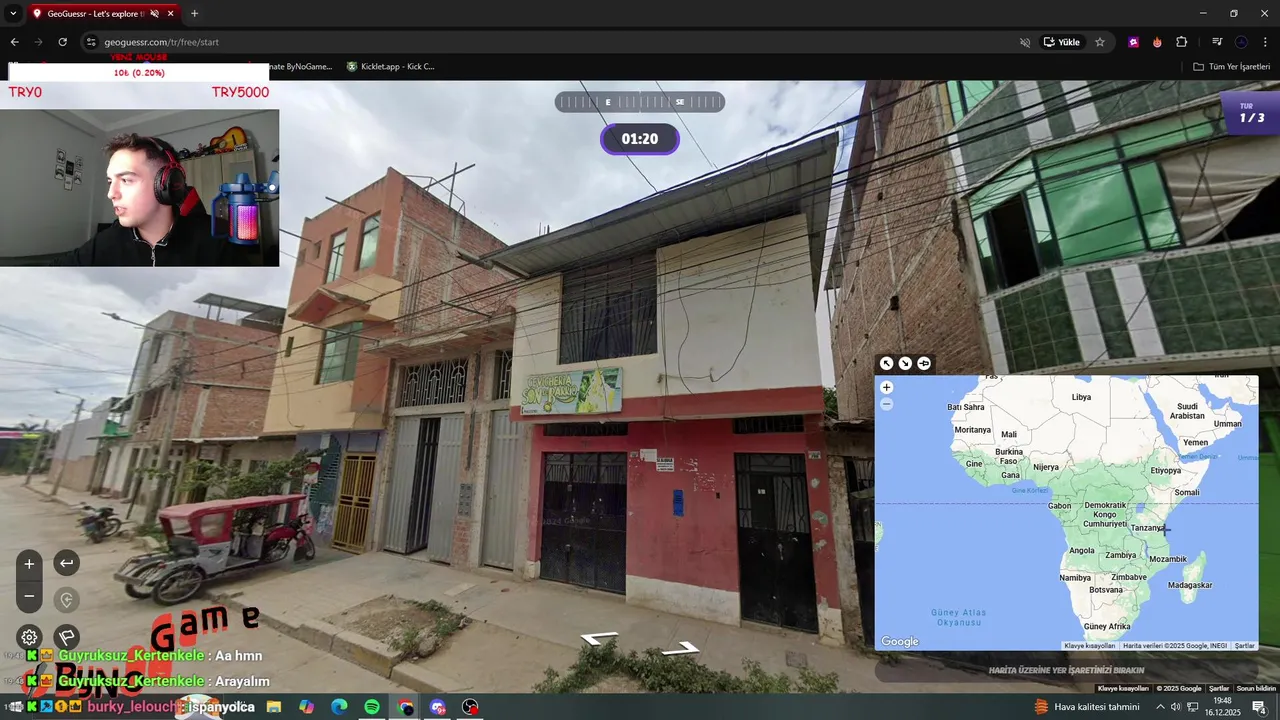Image resolution: width=1280 pixels, height=720 pixels.
Task: Zoom out on the guess map
Action: click(x=886, y=404)
